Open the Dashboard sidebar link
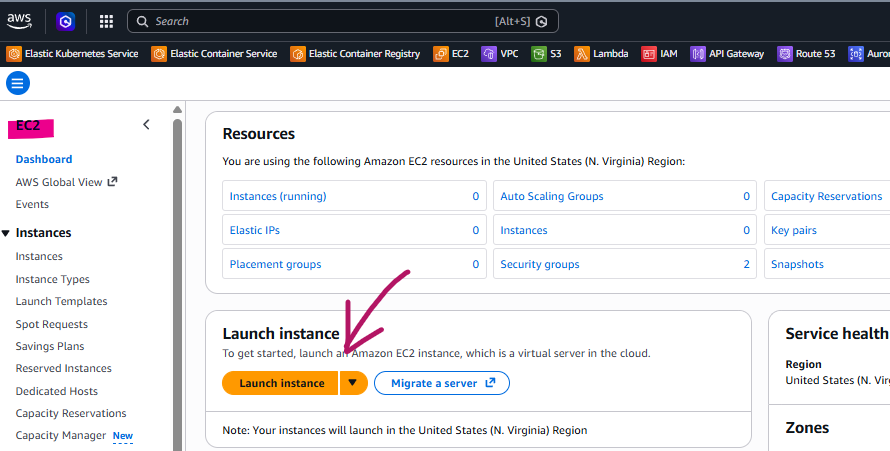Screen dimensions: 890x451 pyautogui.click(x=44, y=159)
